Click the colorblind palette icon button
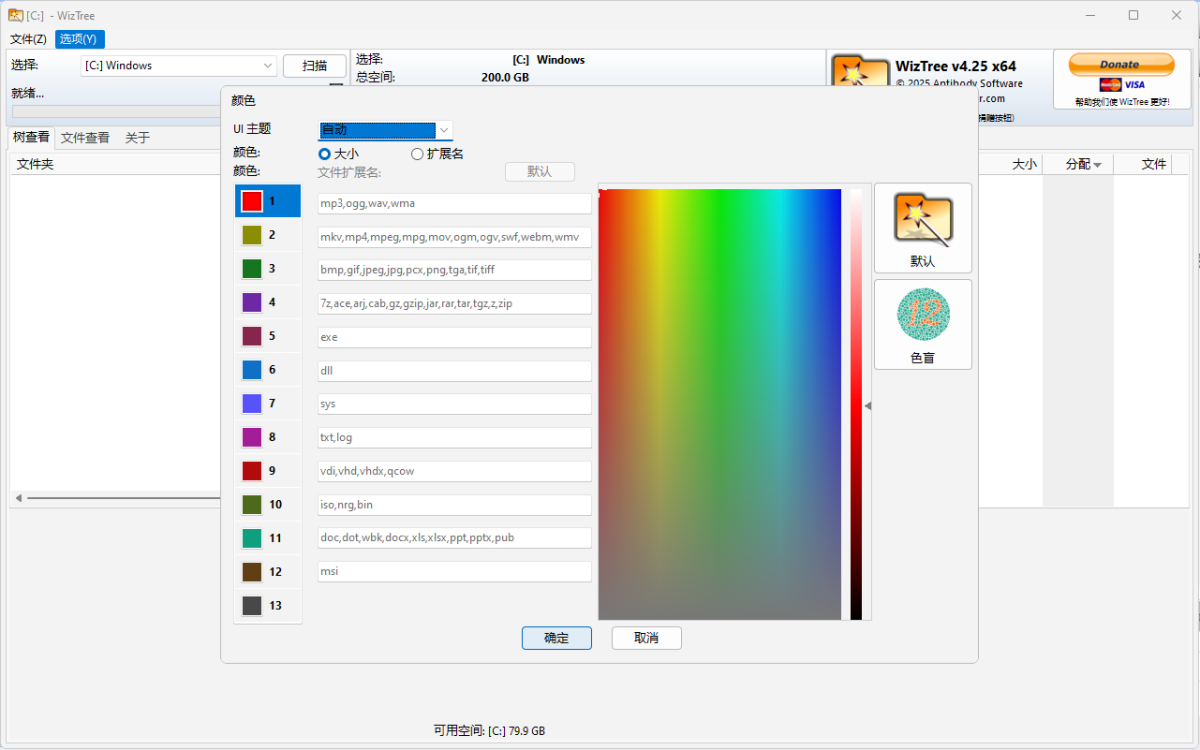The height and width of the screenshot is (750, 1200). point(922,324)
